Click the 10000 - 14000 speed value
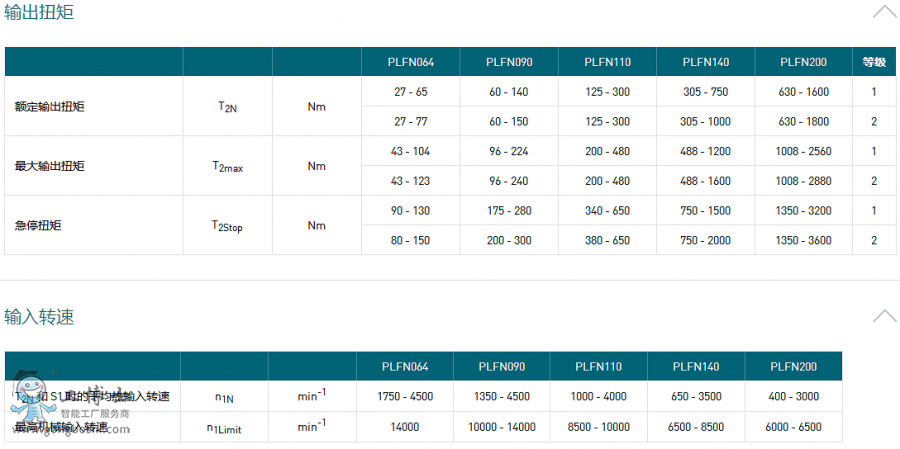900x449 pixels. click(x=501, y=427)
